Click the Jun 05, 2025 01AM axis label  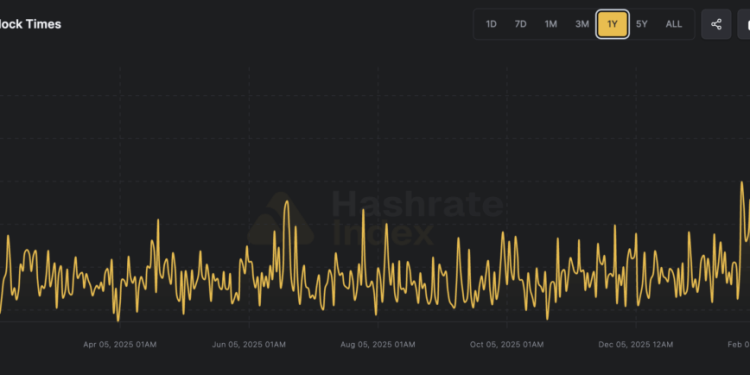[x=249, y=344]
